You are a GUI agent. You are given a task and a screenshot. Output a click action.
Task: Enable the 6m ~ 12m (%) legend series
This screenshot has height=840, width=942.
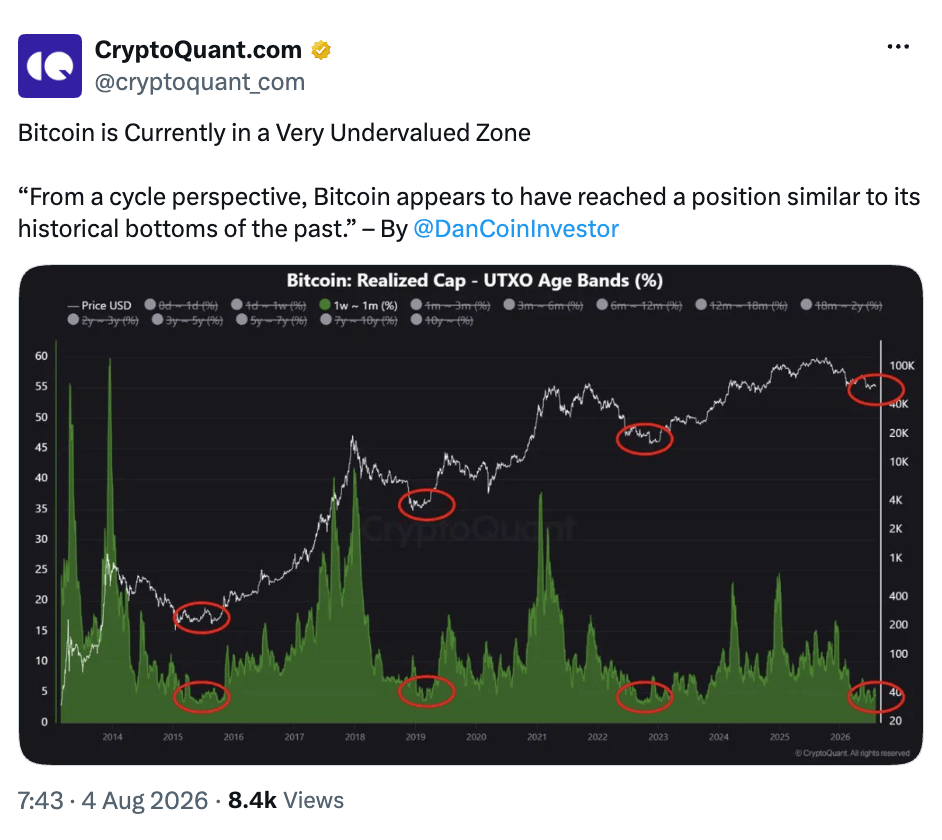[x=639, y=305]
